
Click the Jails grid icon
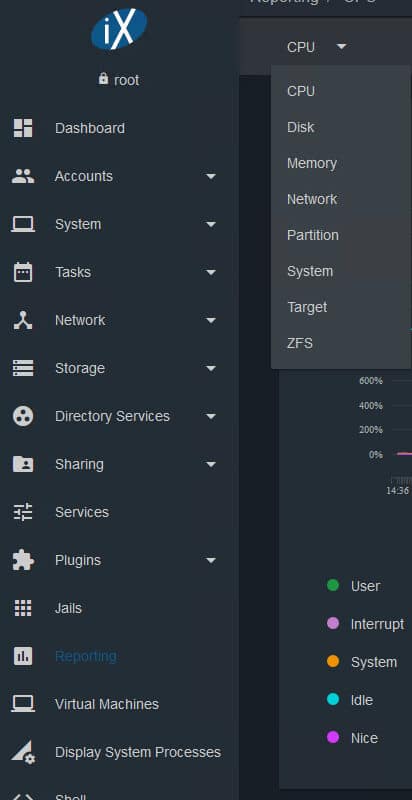click(x=23, y=608)
